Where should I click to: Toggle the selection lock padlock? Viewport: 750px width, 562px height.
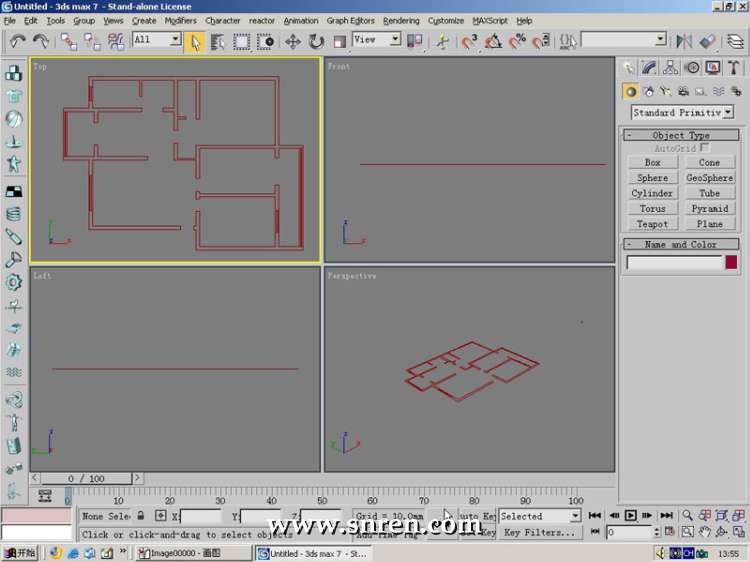click(x=140, y=516)
